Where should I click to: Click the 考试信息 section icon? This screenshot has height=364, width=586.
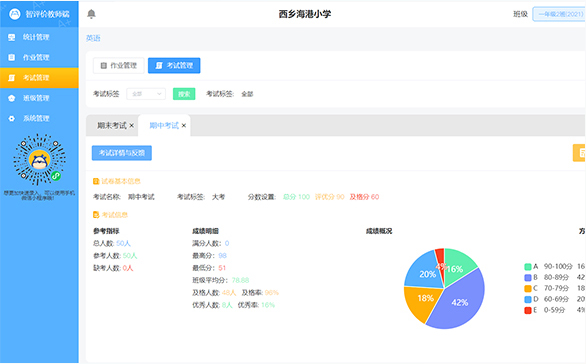[x=96, y=215]
